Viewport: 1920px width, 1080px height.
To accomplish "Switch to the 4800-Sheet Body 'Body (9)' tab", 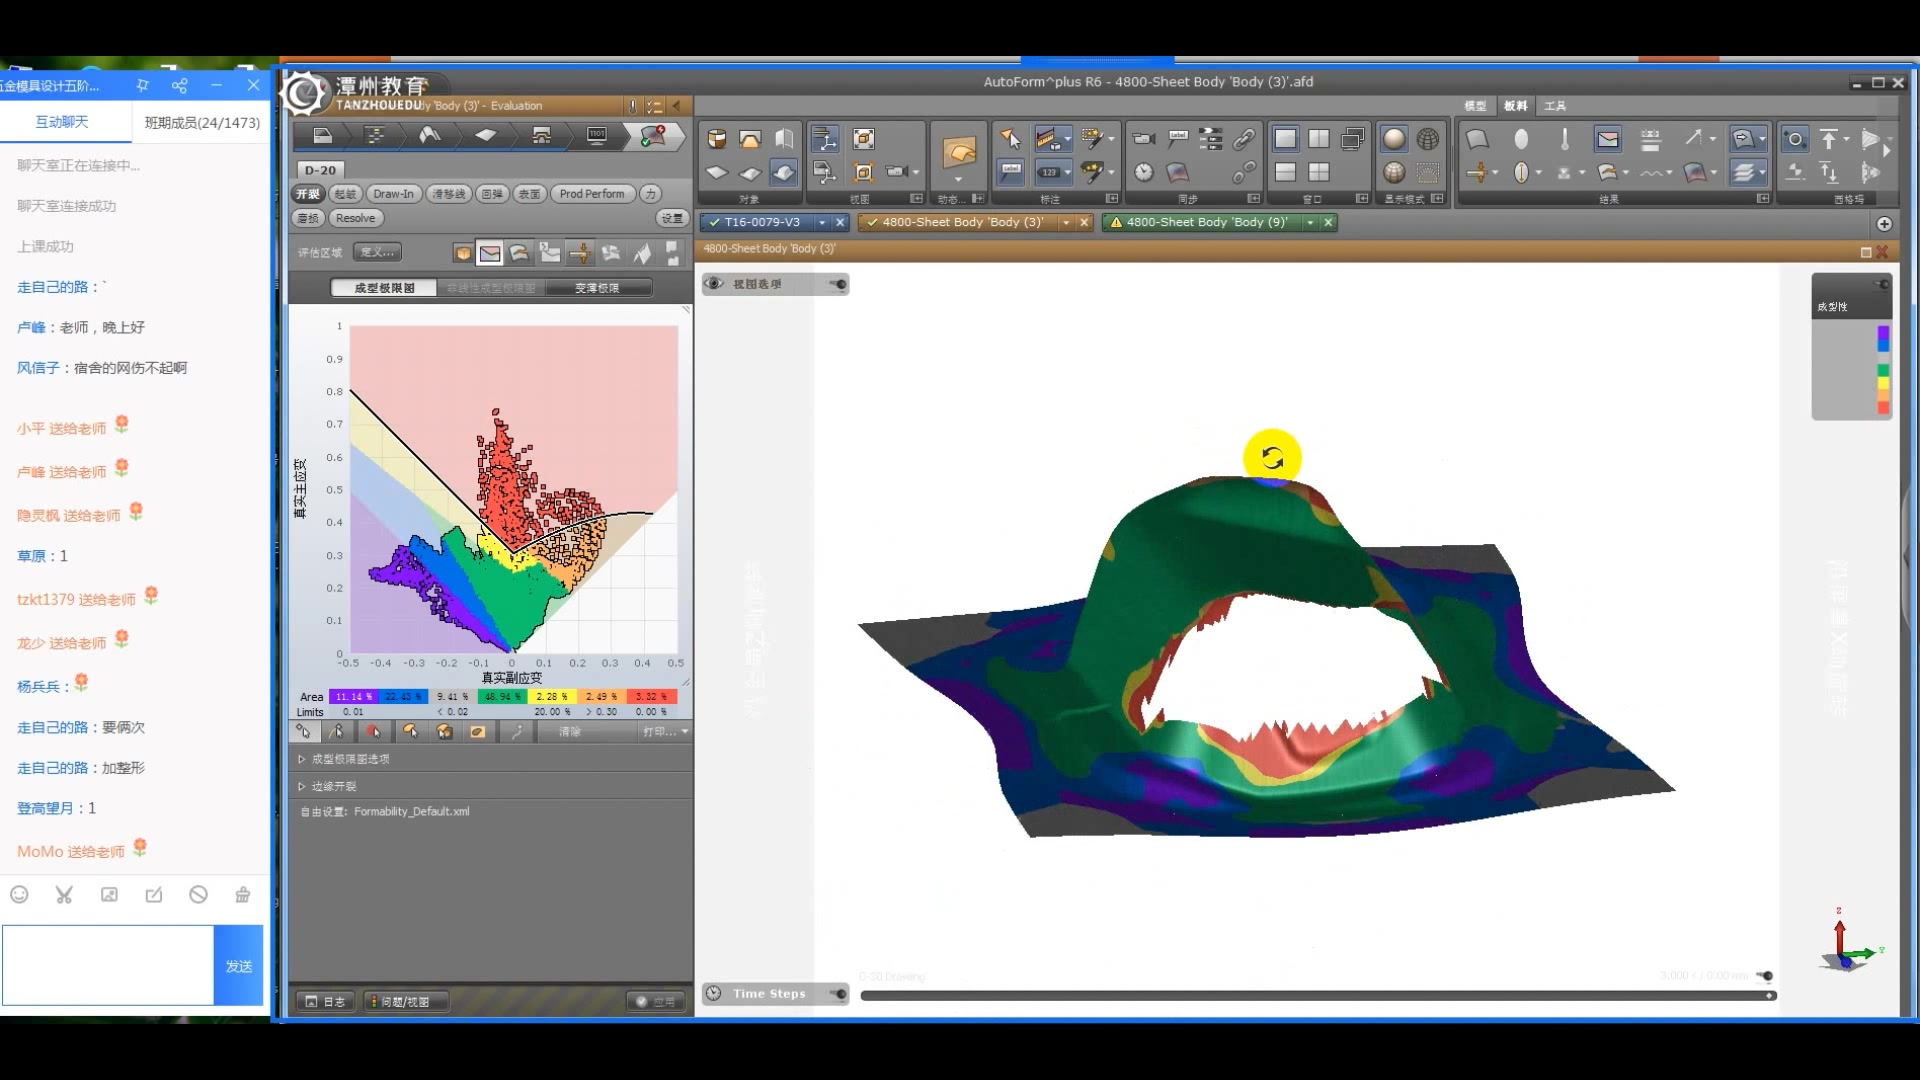I will click(x=1206, y=223).
